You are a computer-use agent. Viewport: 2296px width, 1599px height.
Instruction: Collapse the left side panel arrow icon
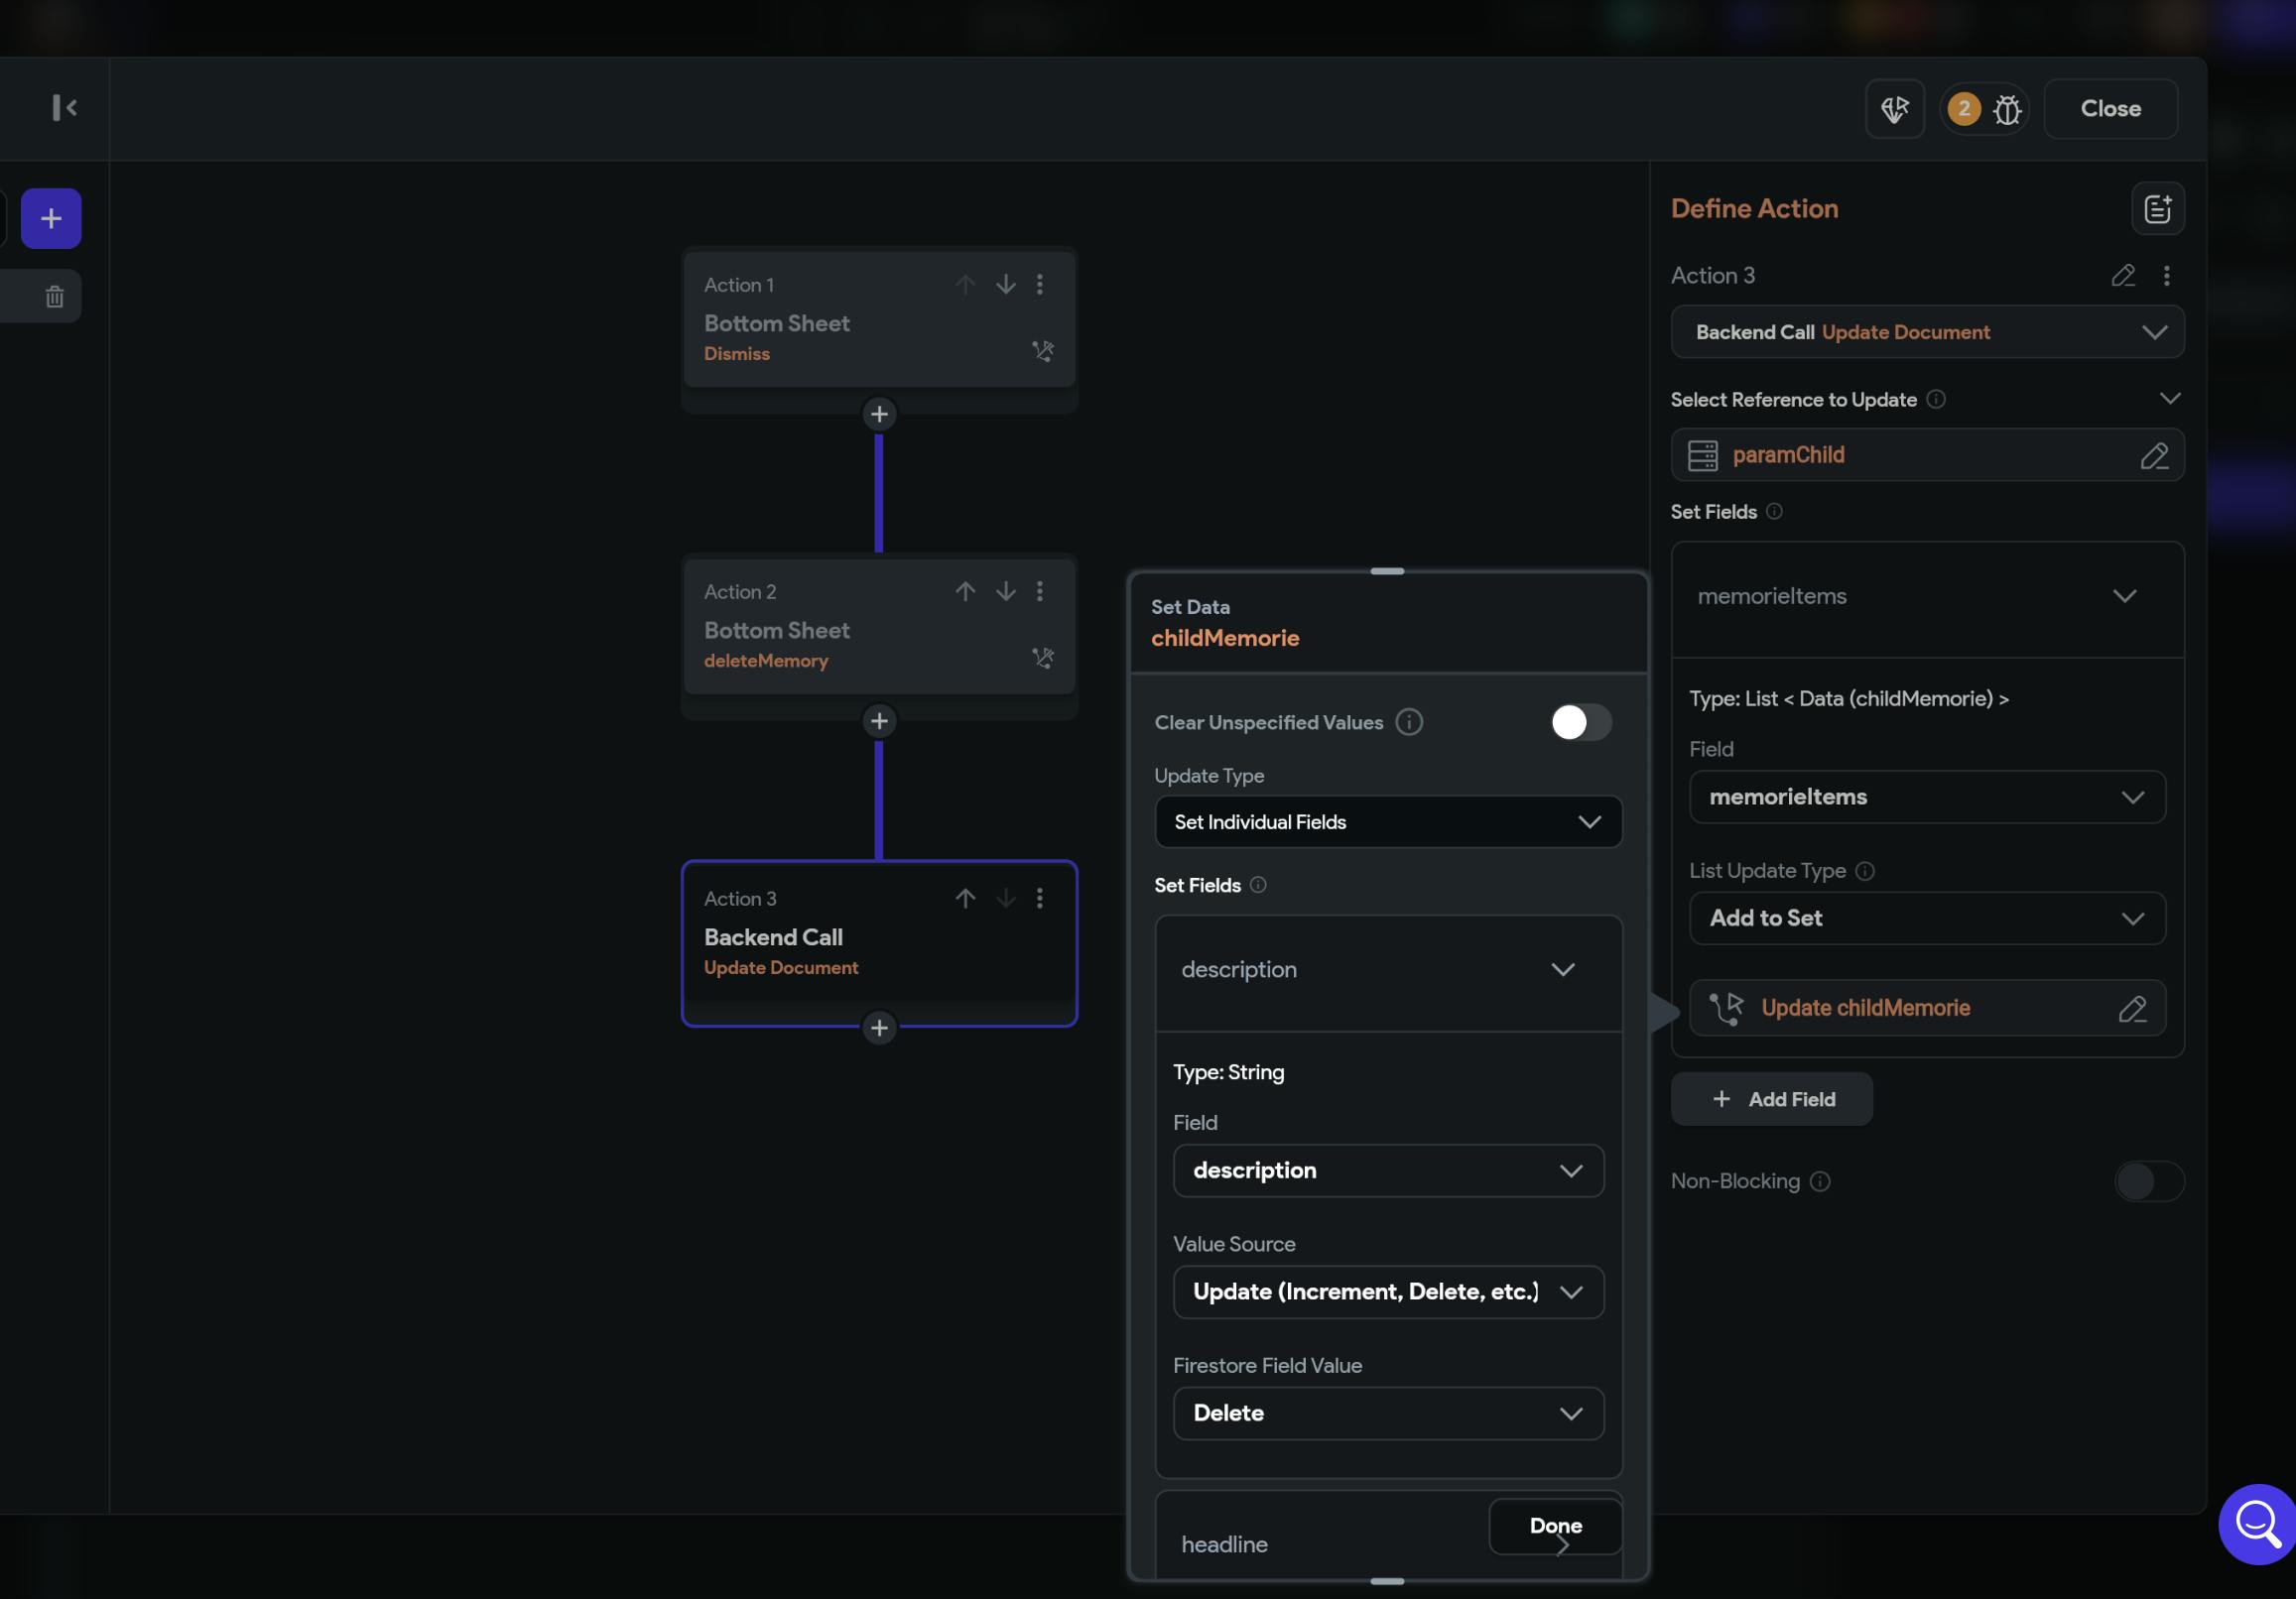click(x=65, y=108)
